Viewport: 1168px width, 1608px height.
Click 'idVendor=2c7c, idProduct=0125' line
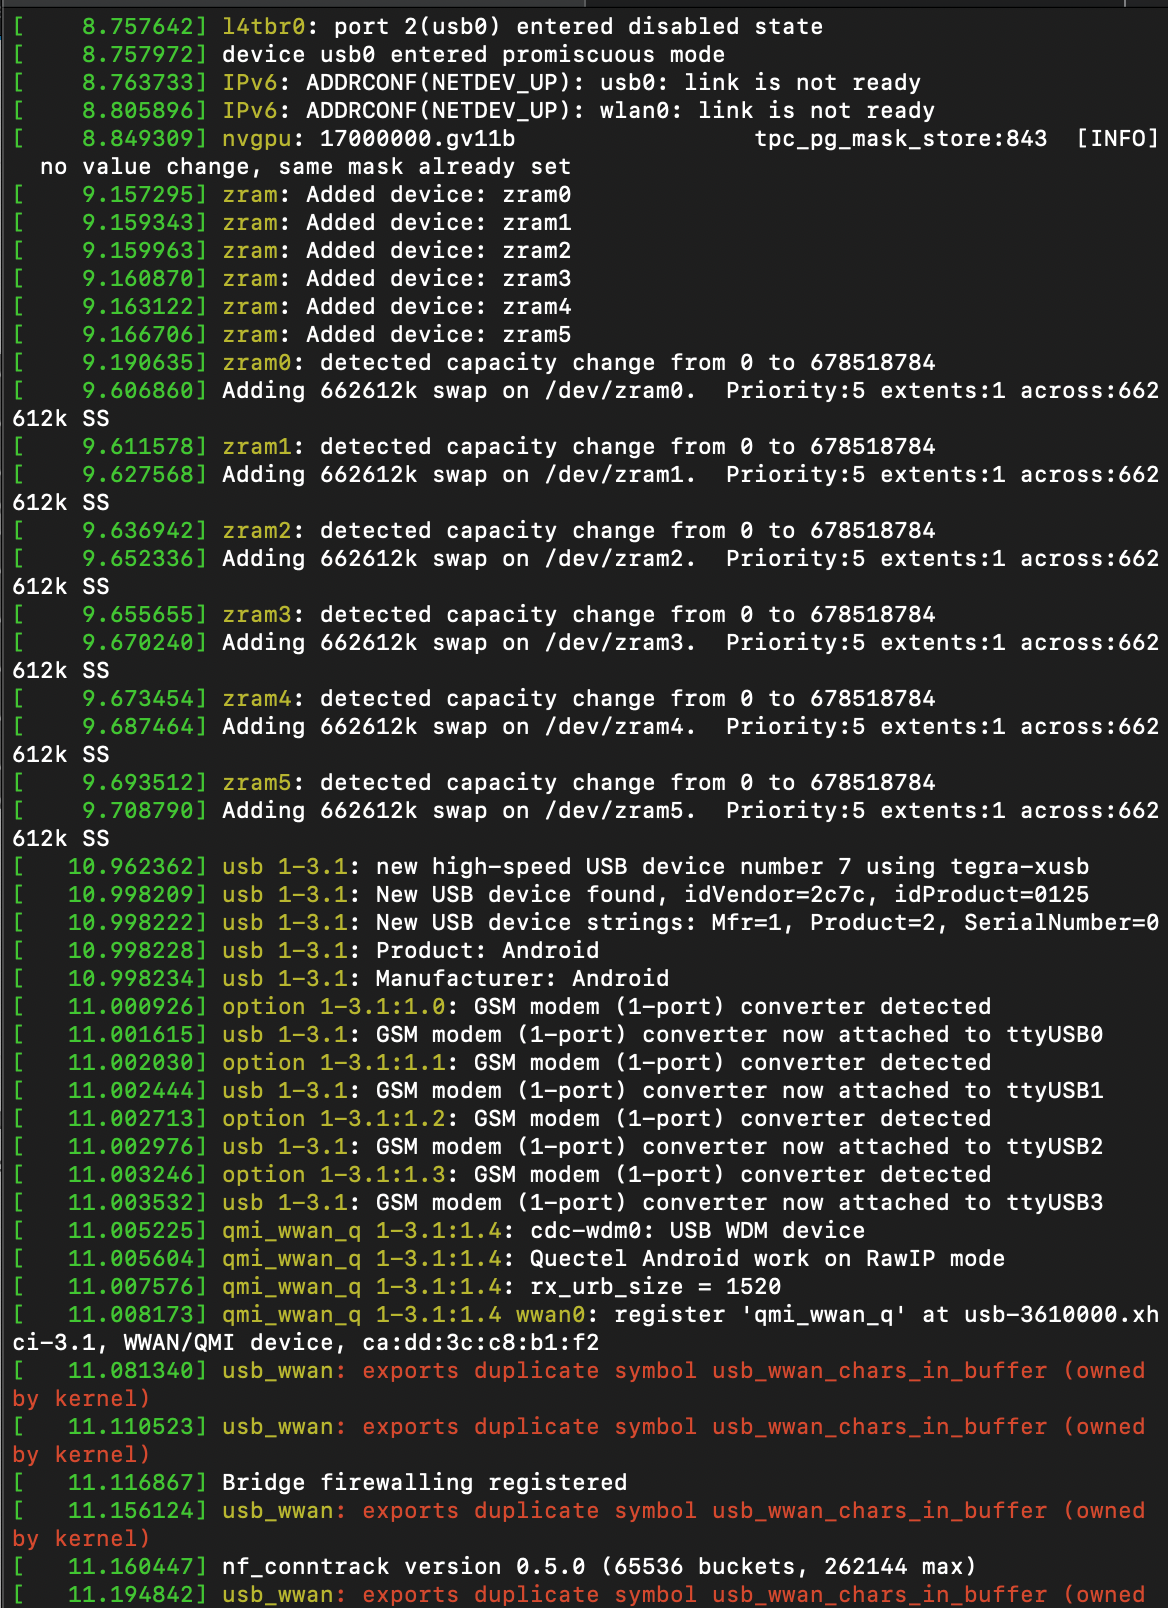tap(551, 894)
